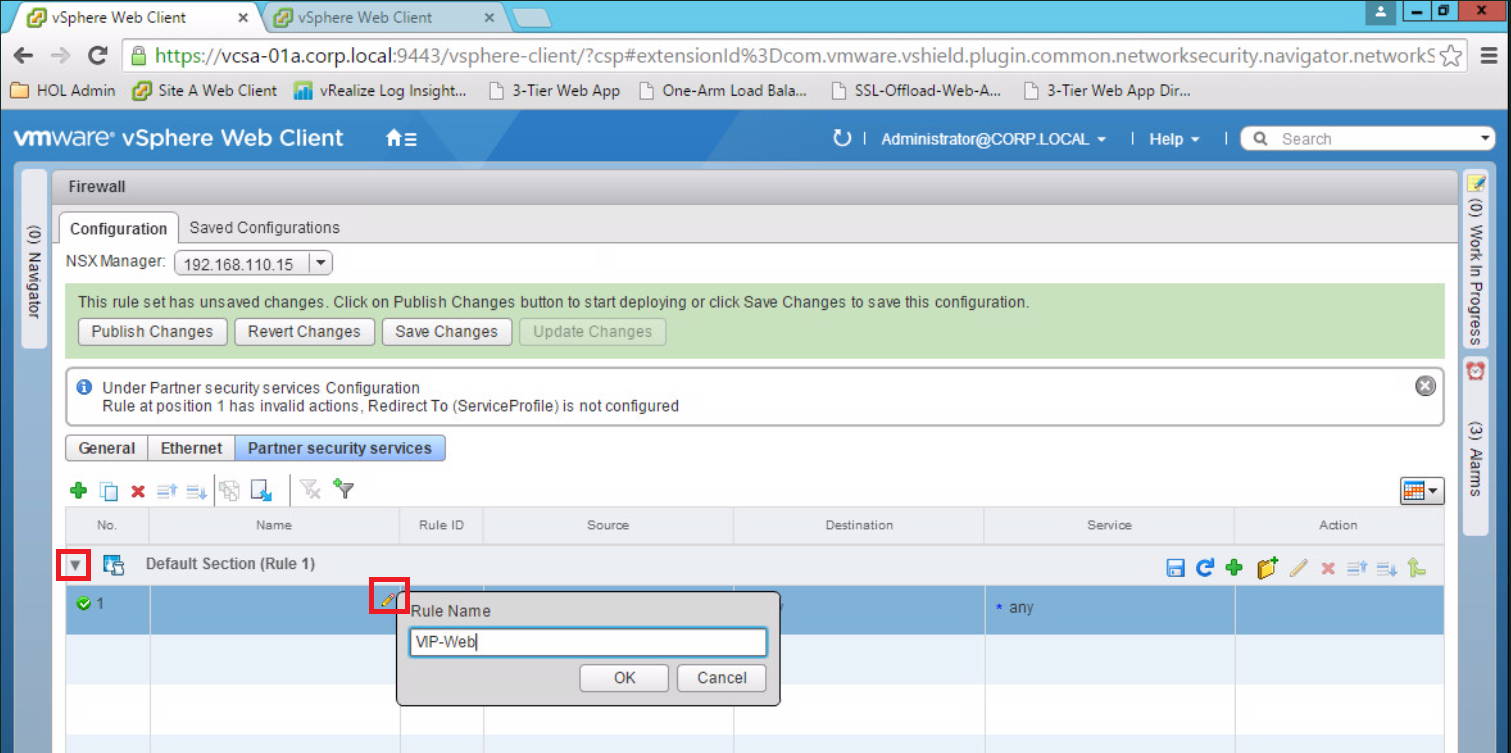Open the One-Arm Load Balancer bookmark
Image resolution: width=1511 pixels, height=753 pixels.
pyautogui.click(x=722, y=90)
